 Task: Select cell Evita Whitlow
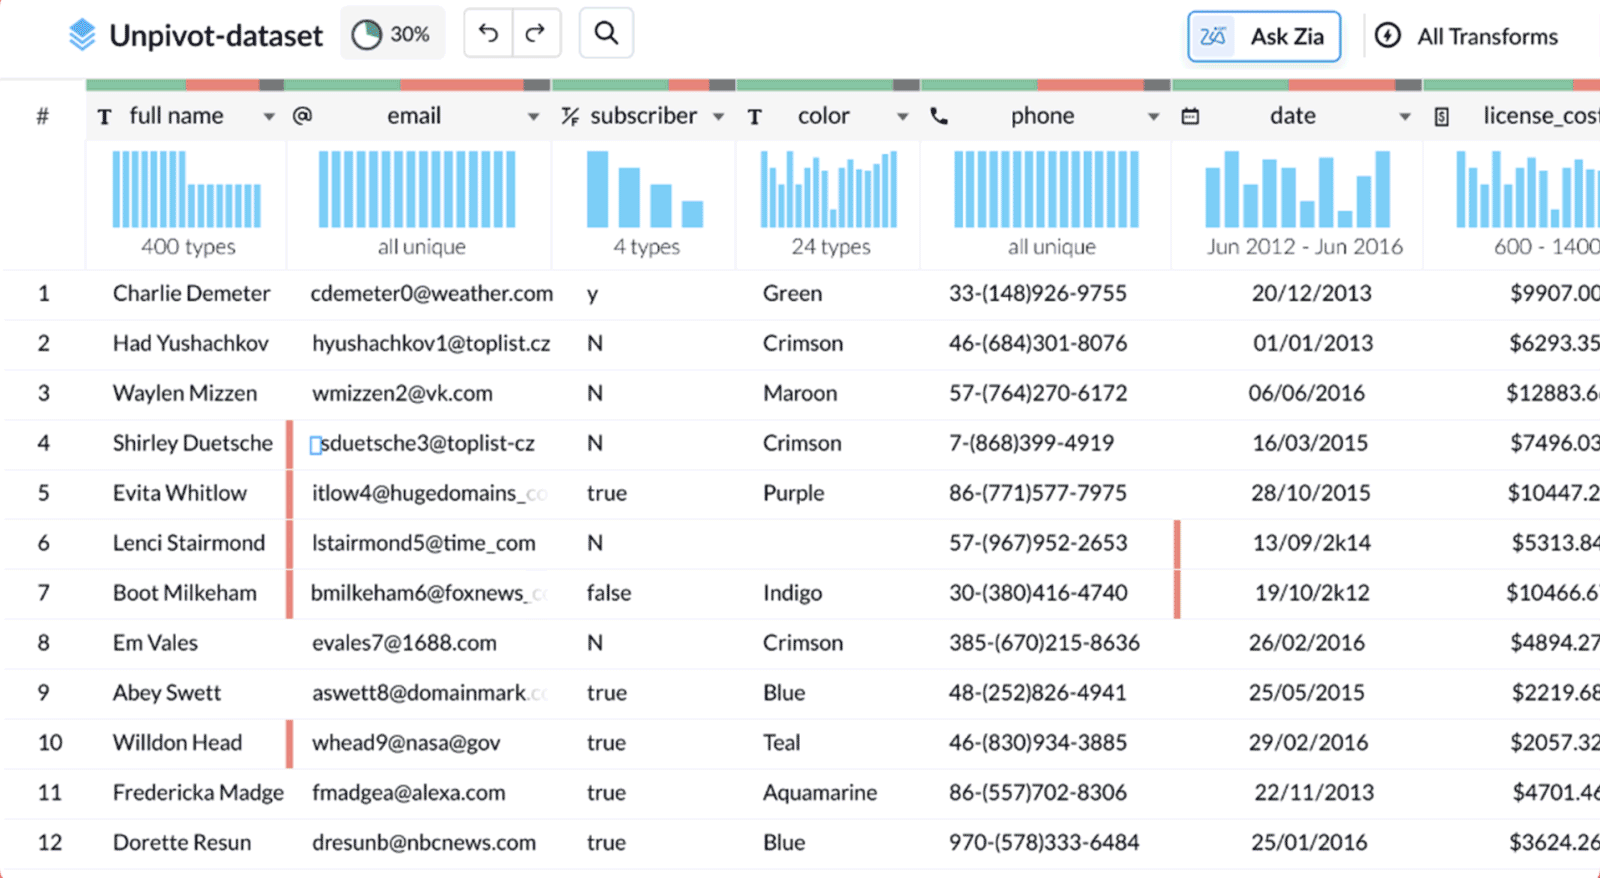(179, 493)
